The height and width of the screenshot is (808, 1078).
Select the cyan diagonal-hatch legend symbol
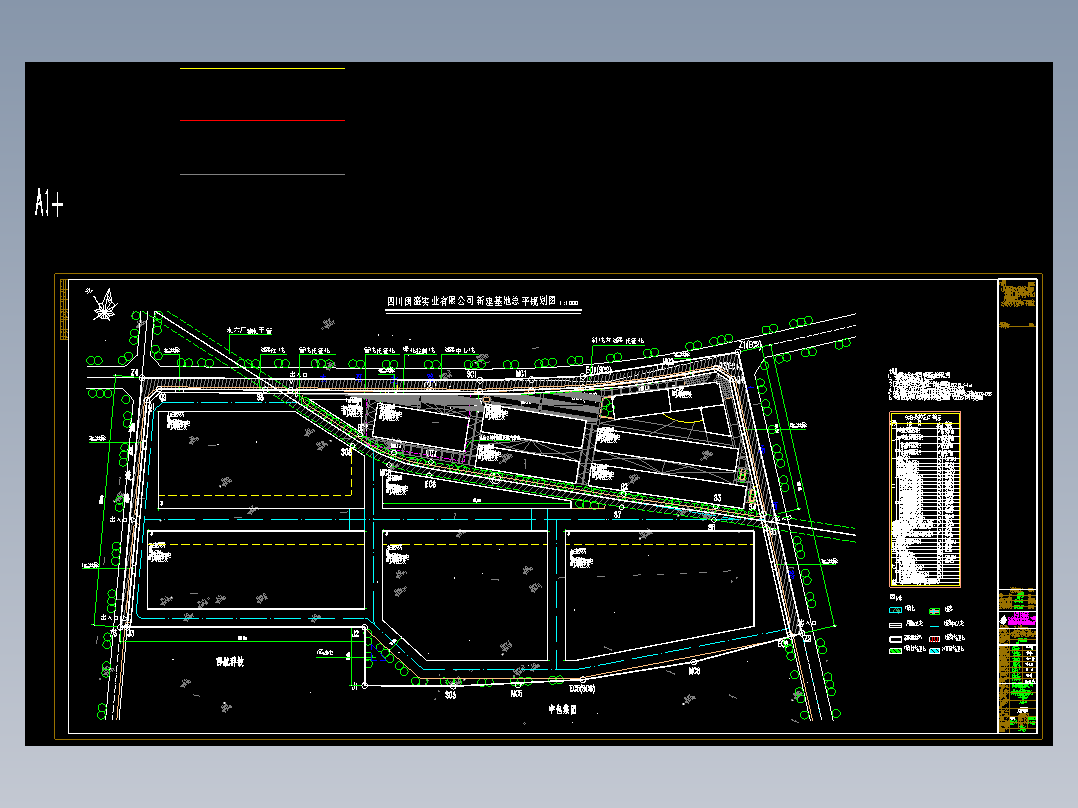(934, 651)
